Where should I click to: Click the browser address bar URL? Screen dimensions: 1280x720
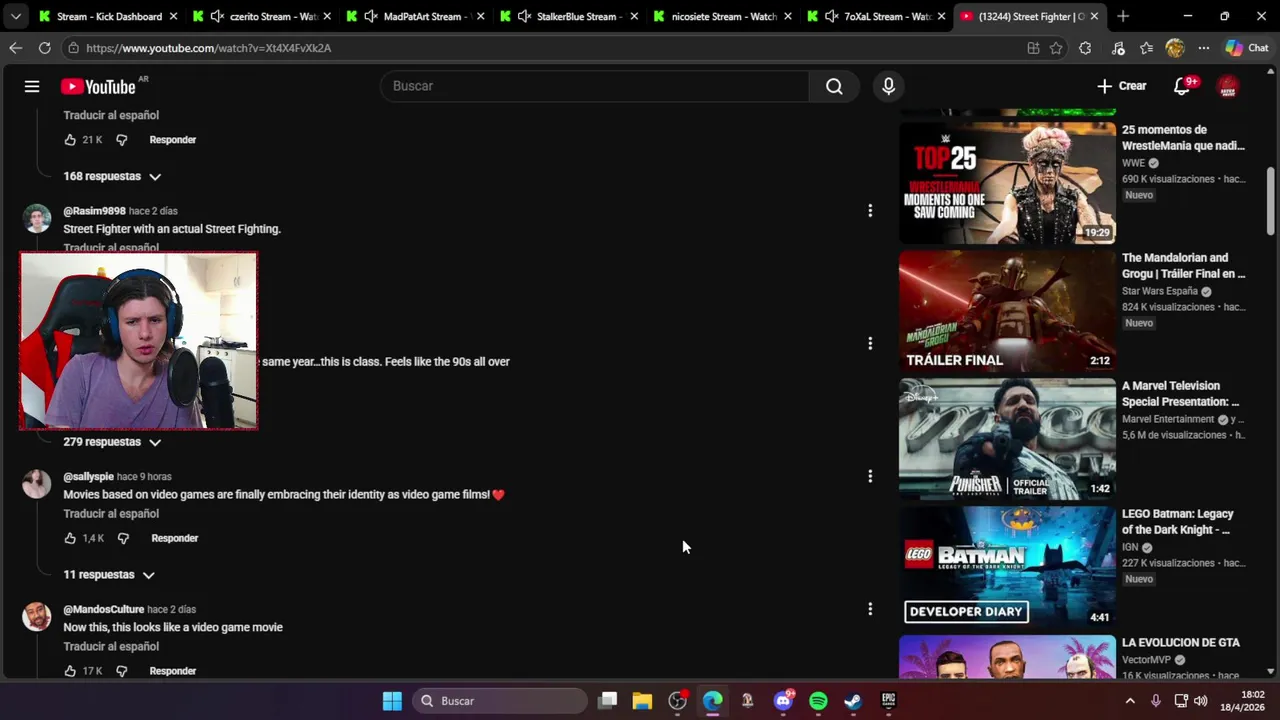(x=208, y=48)
